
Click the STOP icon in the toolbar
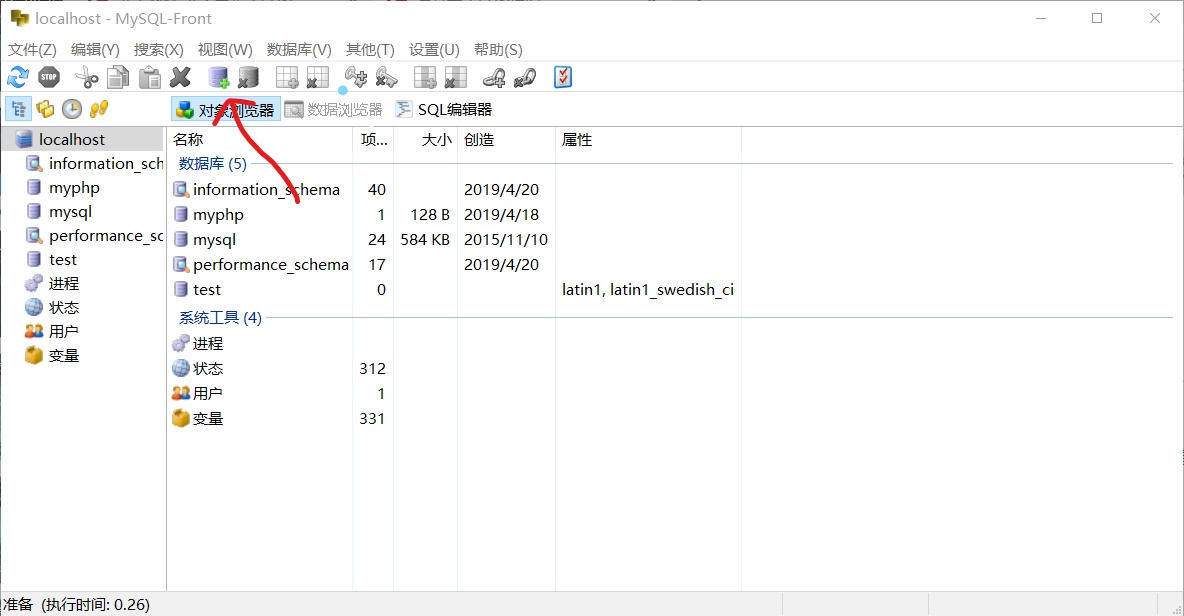[49, 77]
